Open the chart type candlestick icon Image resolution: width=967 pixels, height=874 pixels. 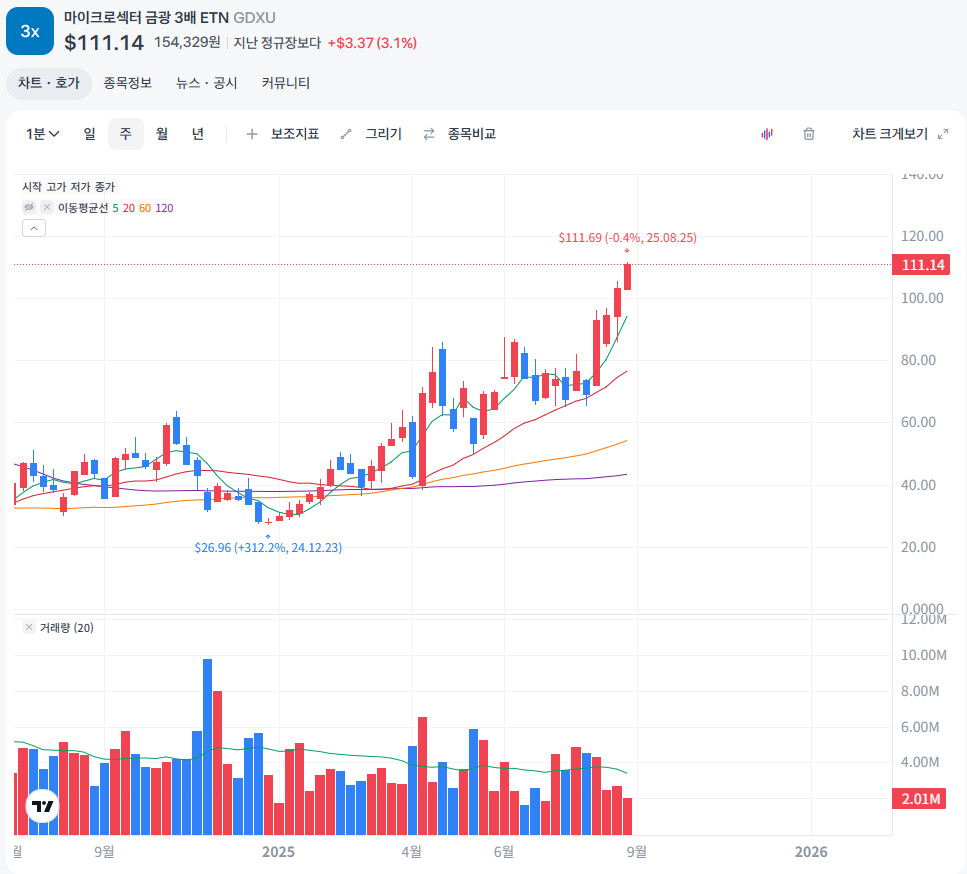pos(767,134)
